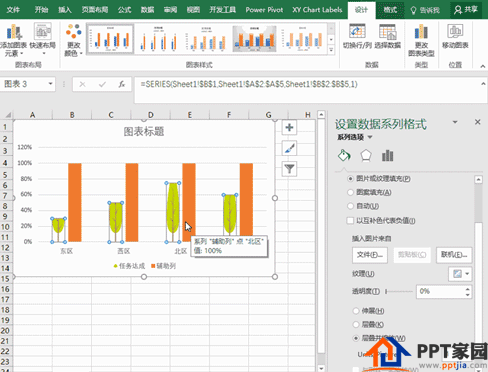488x372 pixels.
Task: Select Automatic (自动) fill radio
Action: [350, 206]
